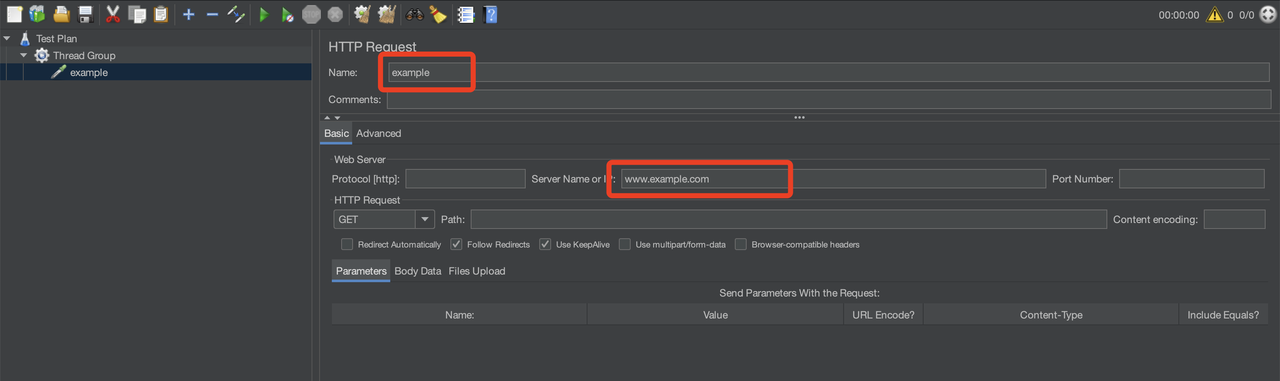Start test with no pauses
Viewport: 1280px width, 381px height.
pos(288,14)
